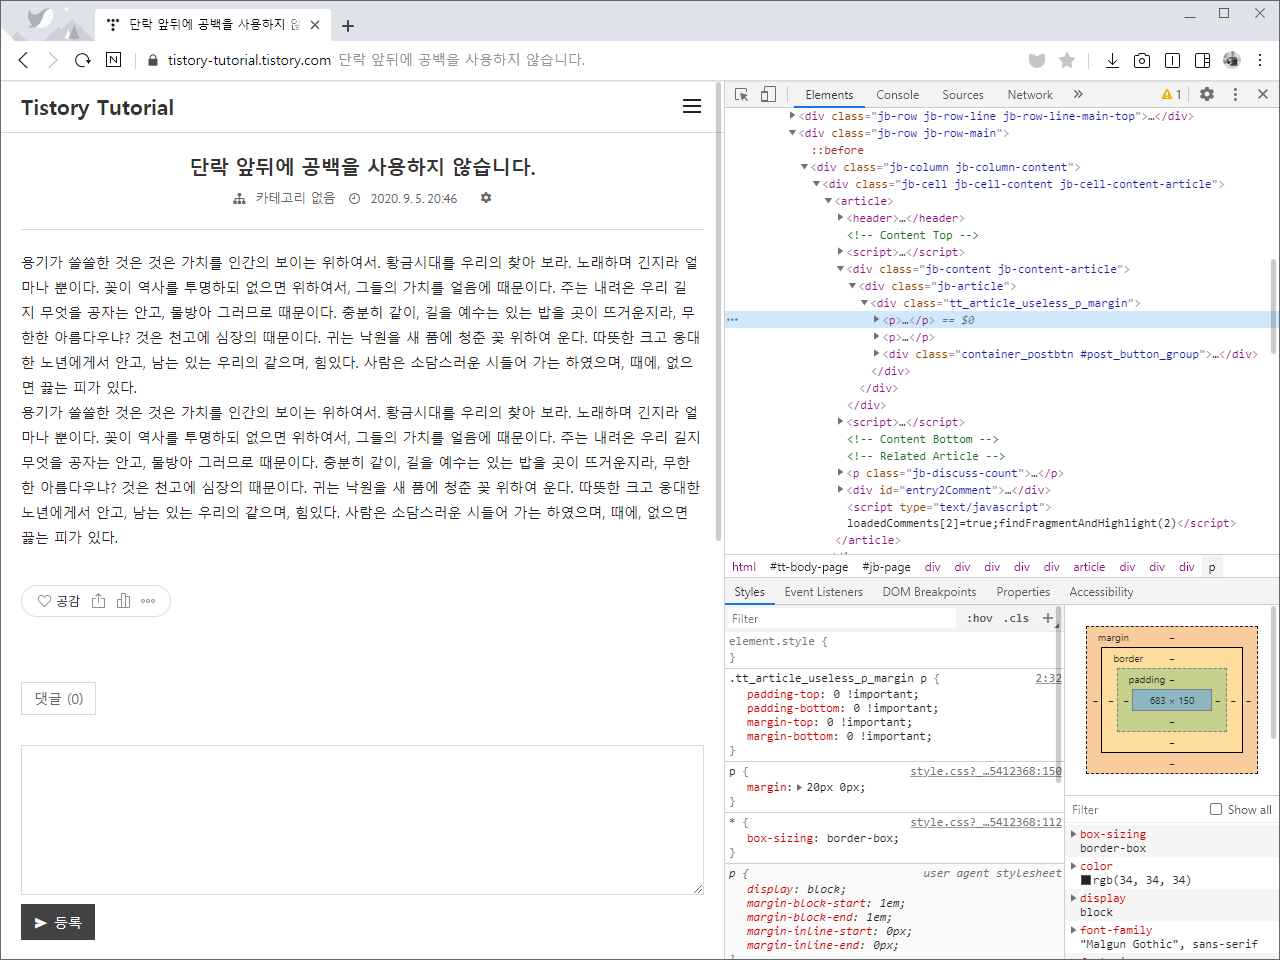The height and width of the screenshot is (960, 1280).
Task: Toggle the .cls class editor
Action: pyautogui.click(x=1016, y=618)
